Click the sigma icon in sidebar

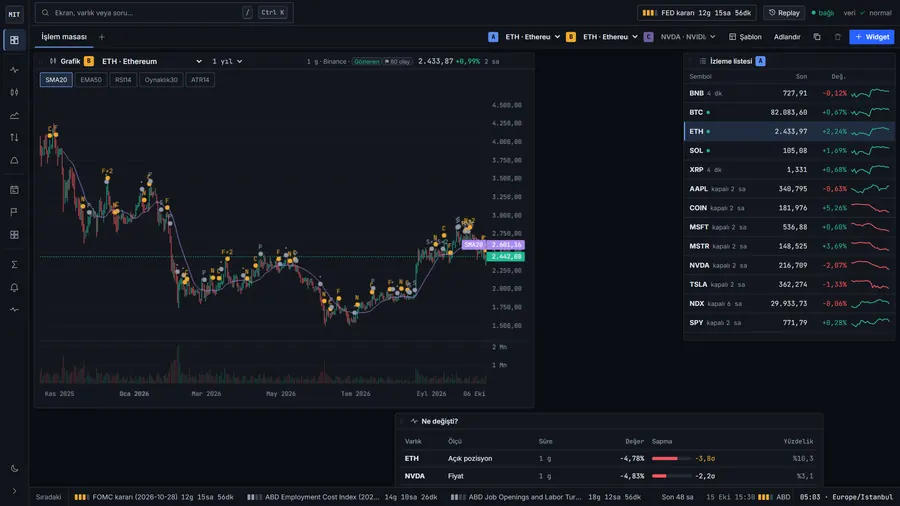click(14, 264)
